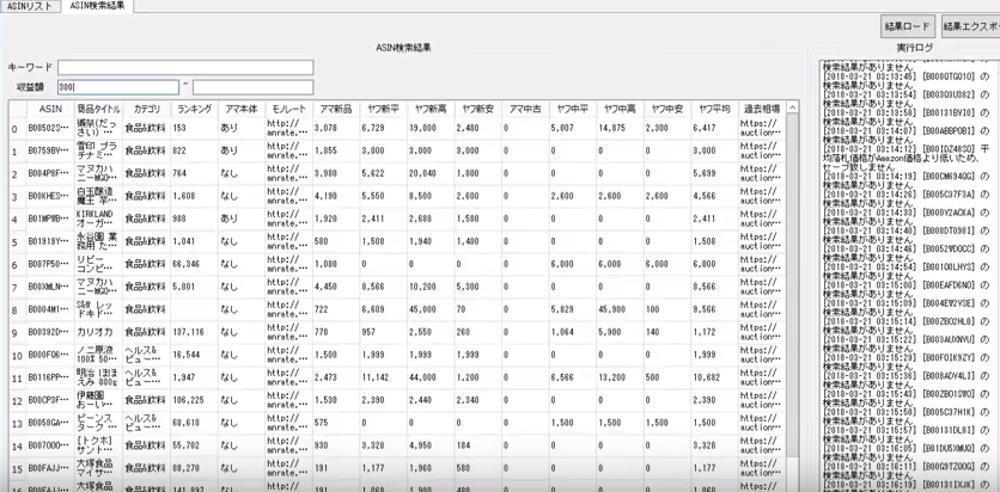Click the アマ新品 column header
The width and height of the screenshot is (1000, 492).
pos(336,108)
